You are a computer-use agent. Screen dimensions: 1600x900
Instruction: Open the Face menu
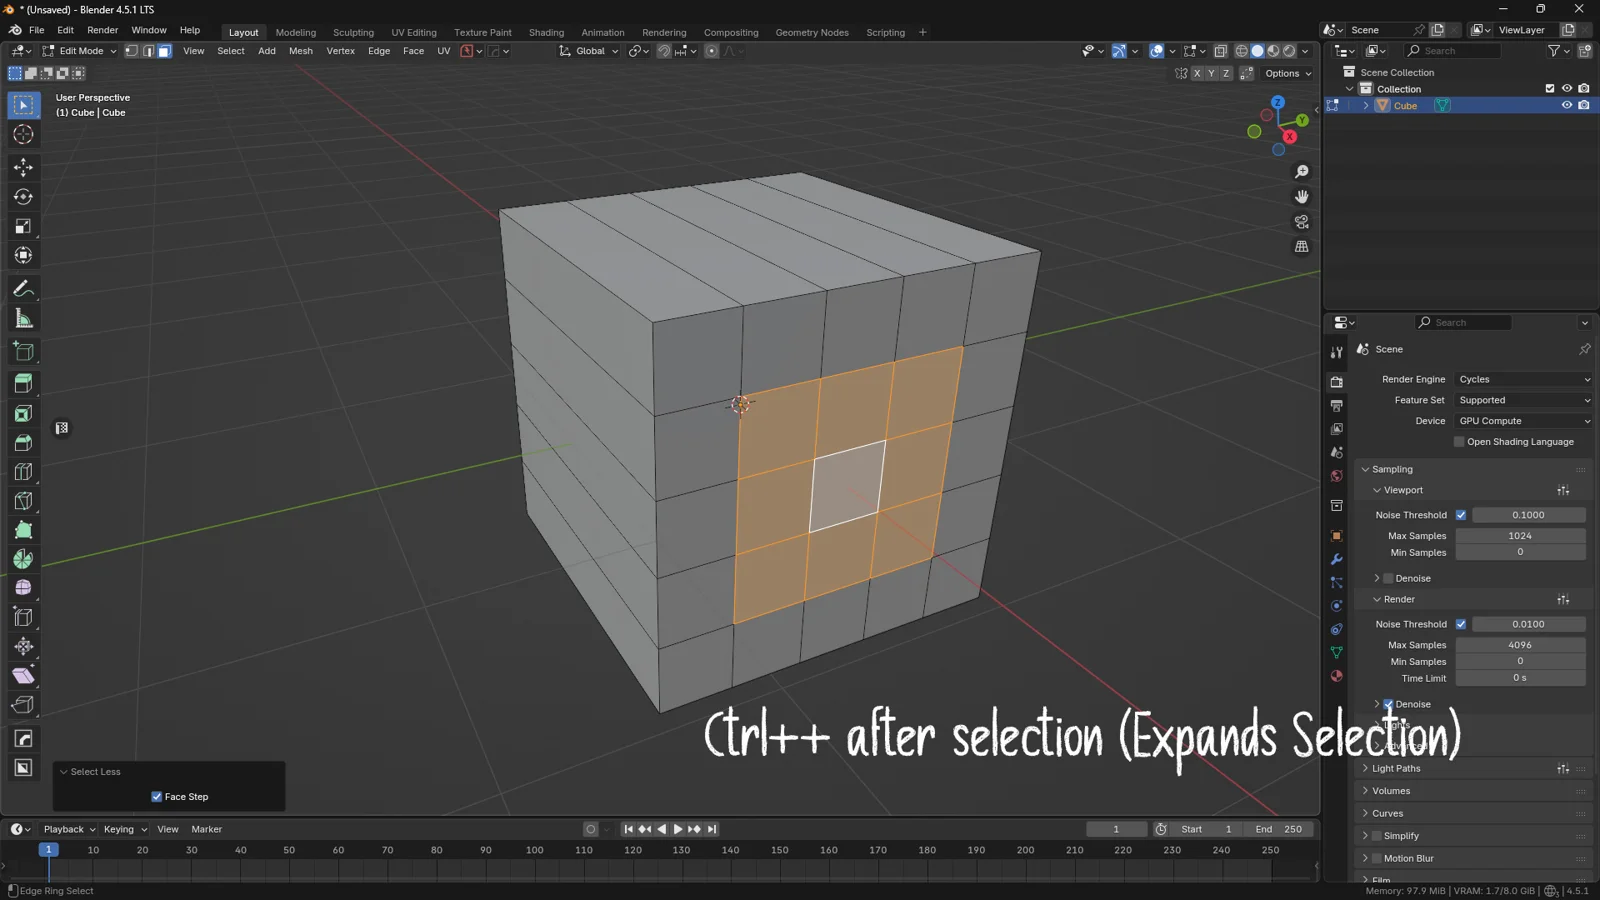(413, 51)
